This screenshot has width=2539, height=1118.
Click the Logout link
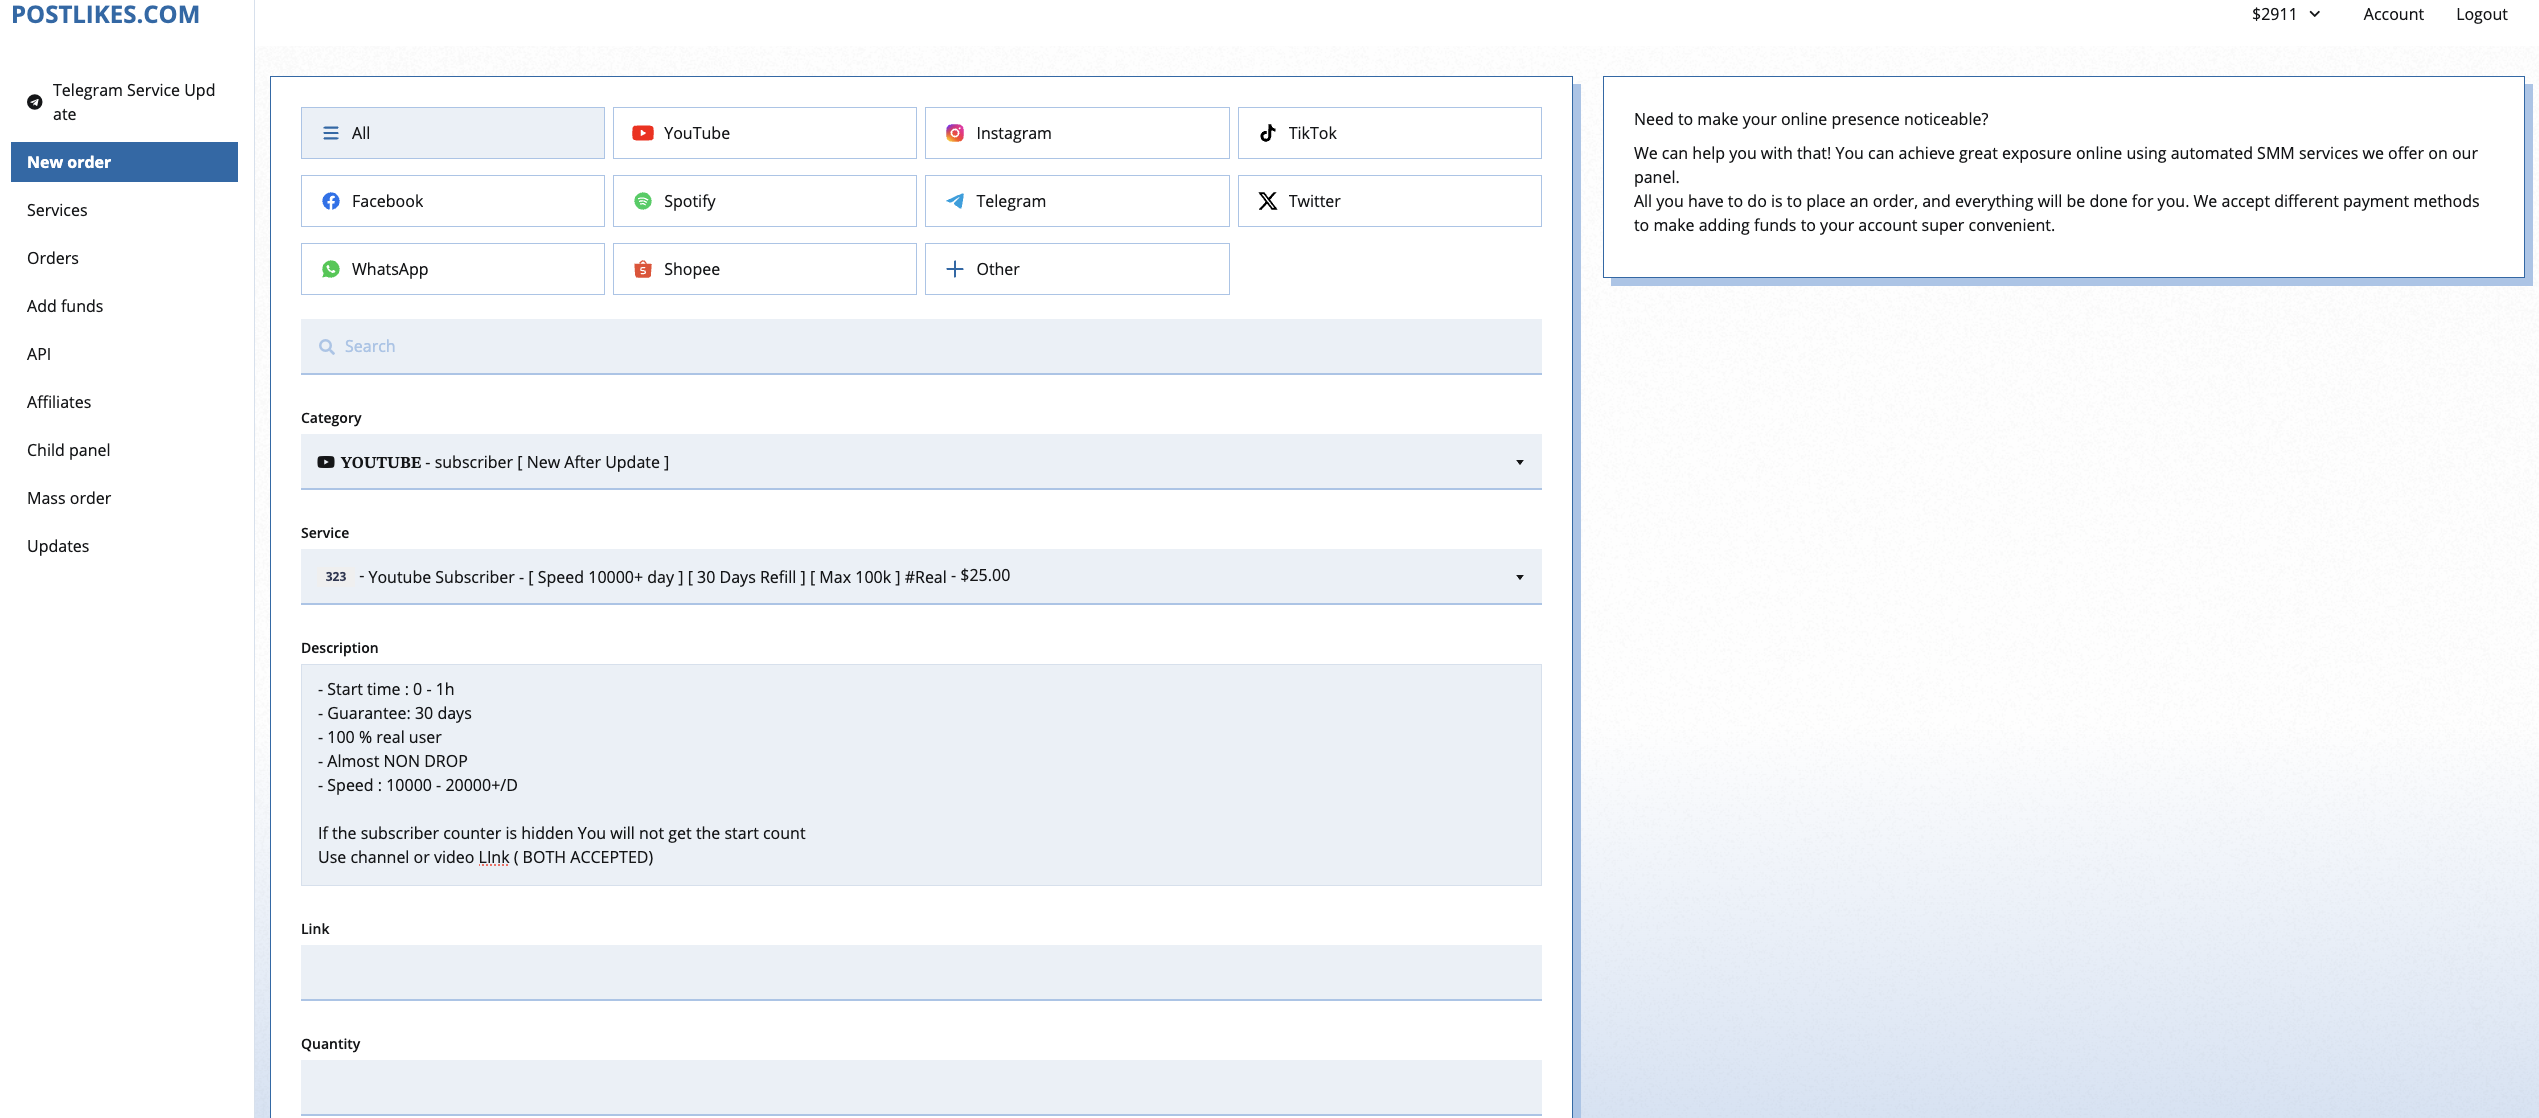2481,14
